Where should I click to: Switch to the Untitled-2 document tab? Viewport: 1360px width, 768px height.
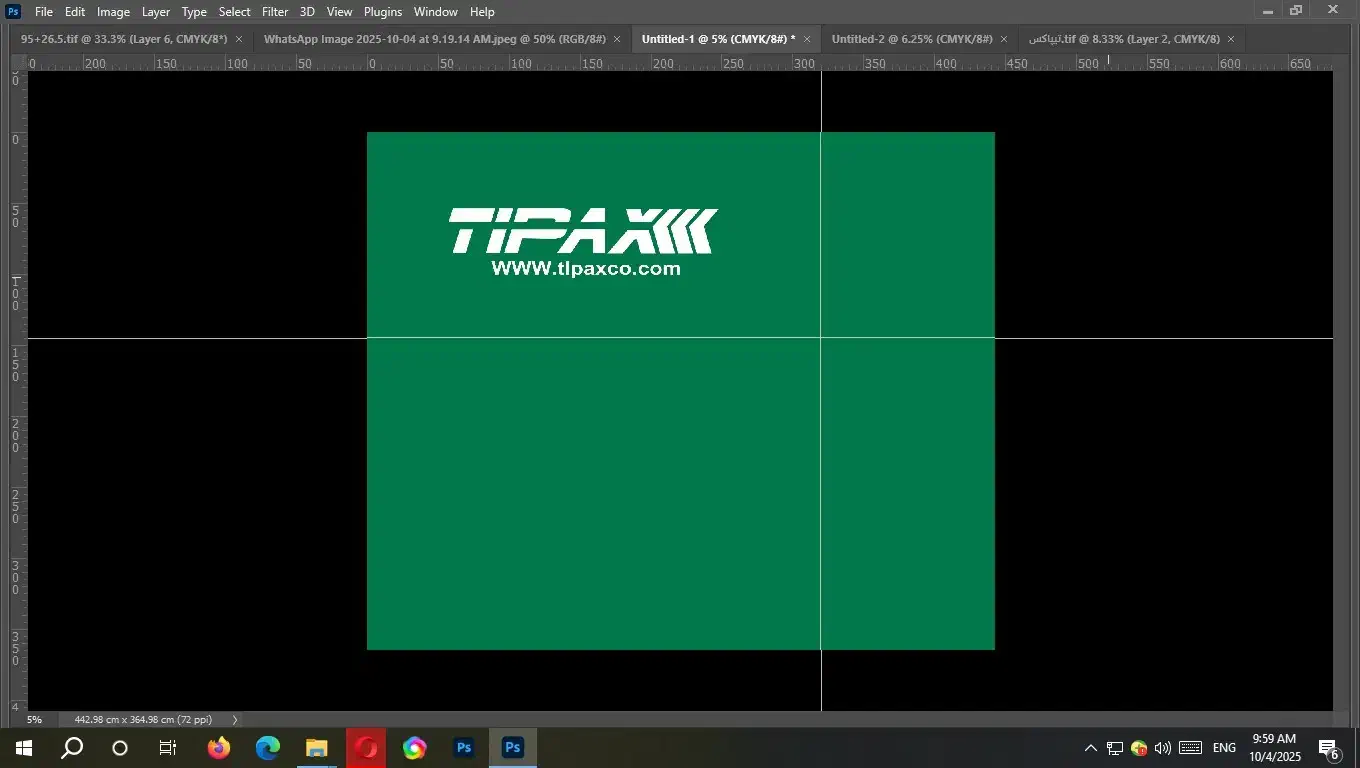(x=911, y=39)
